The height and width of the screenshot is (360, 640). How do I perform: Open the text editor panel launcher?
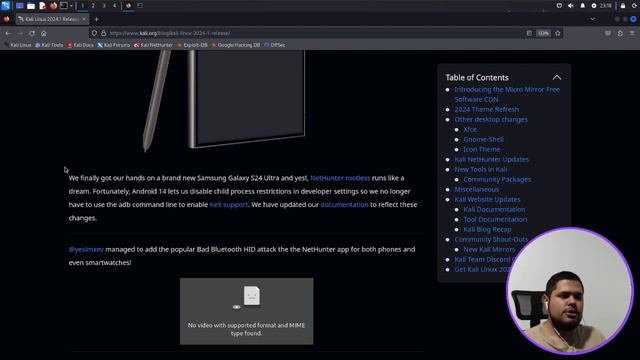coord(42,6)
